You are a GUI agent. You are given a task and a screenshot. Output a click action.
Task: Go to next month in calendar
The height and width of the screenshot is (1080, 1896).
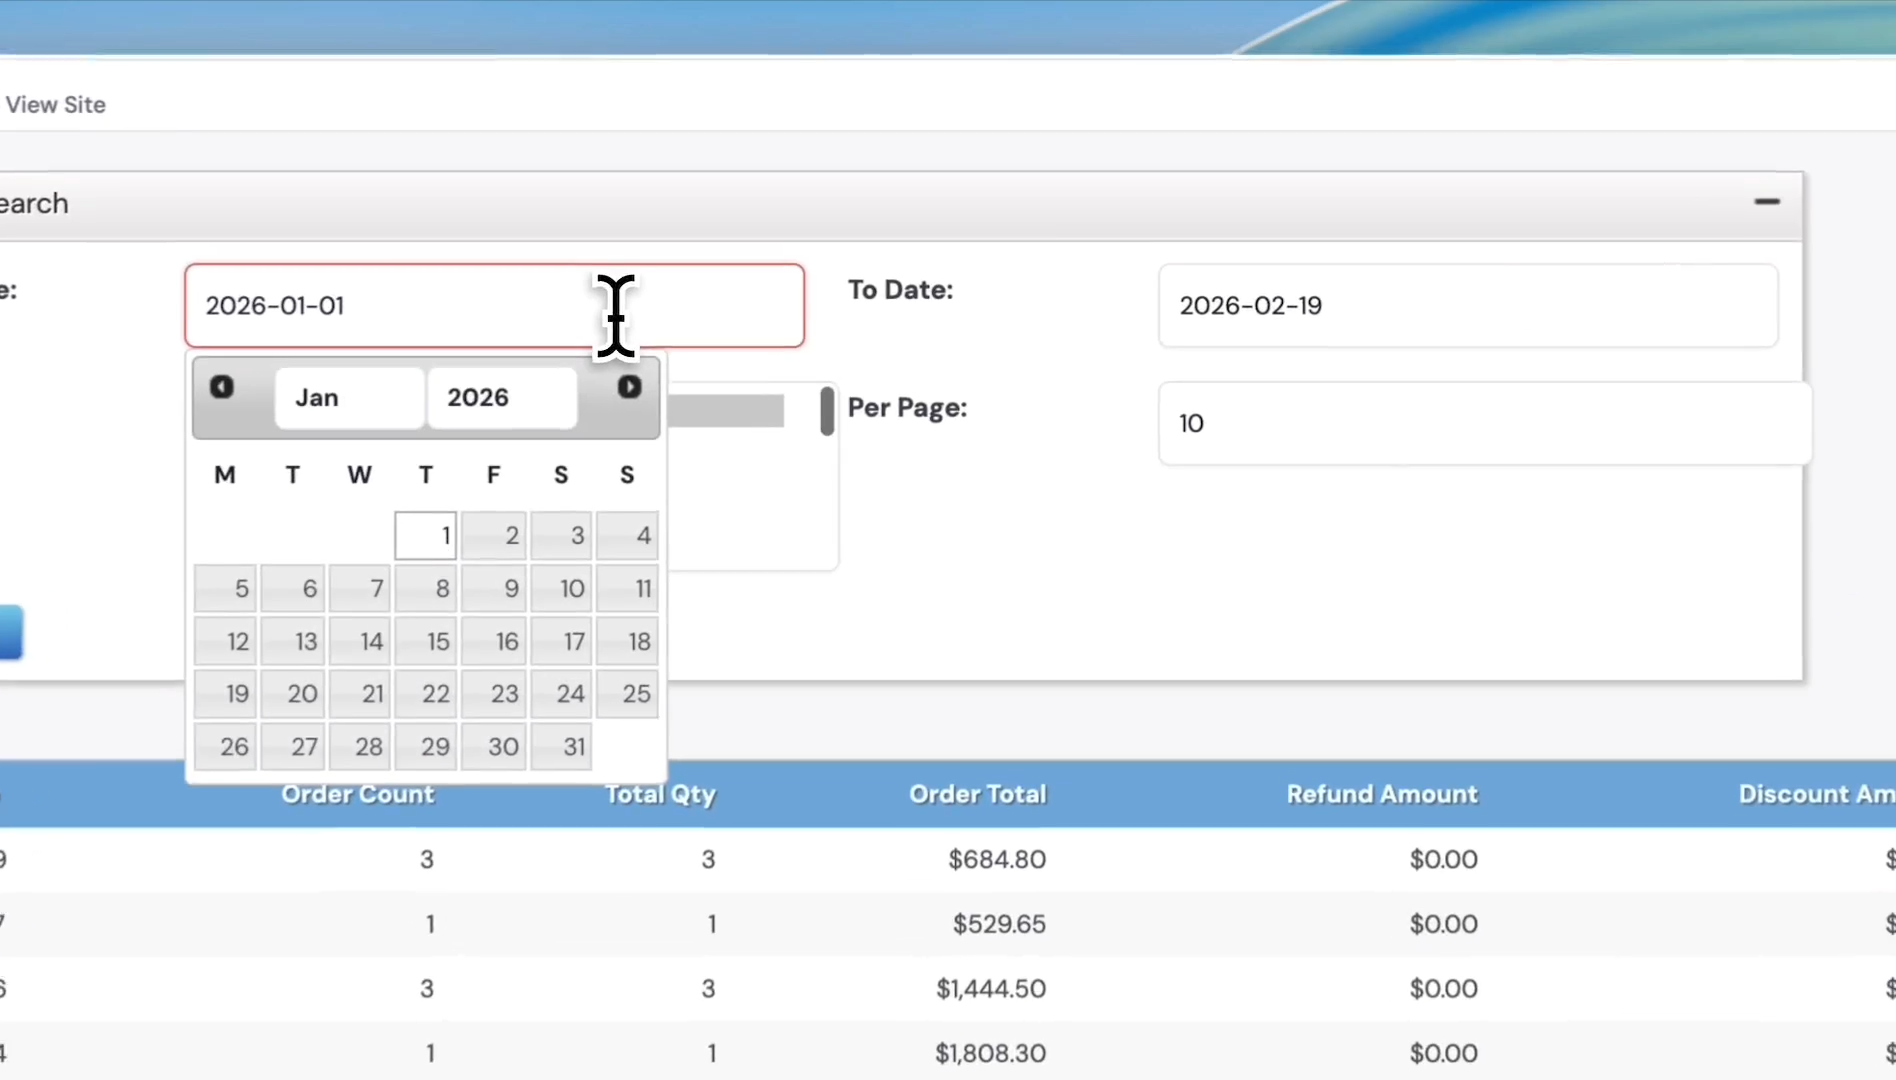629,387
